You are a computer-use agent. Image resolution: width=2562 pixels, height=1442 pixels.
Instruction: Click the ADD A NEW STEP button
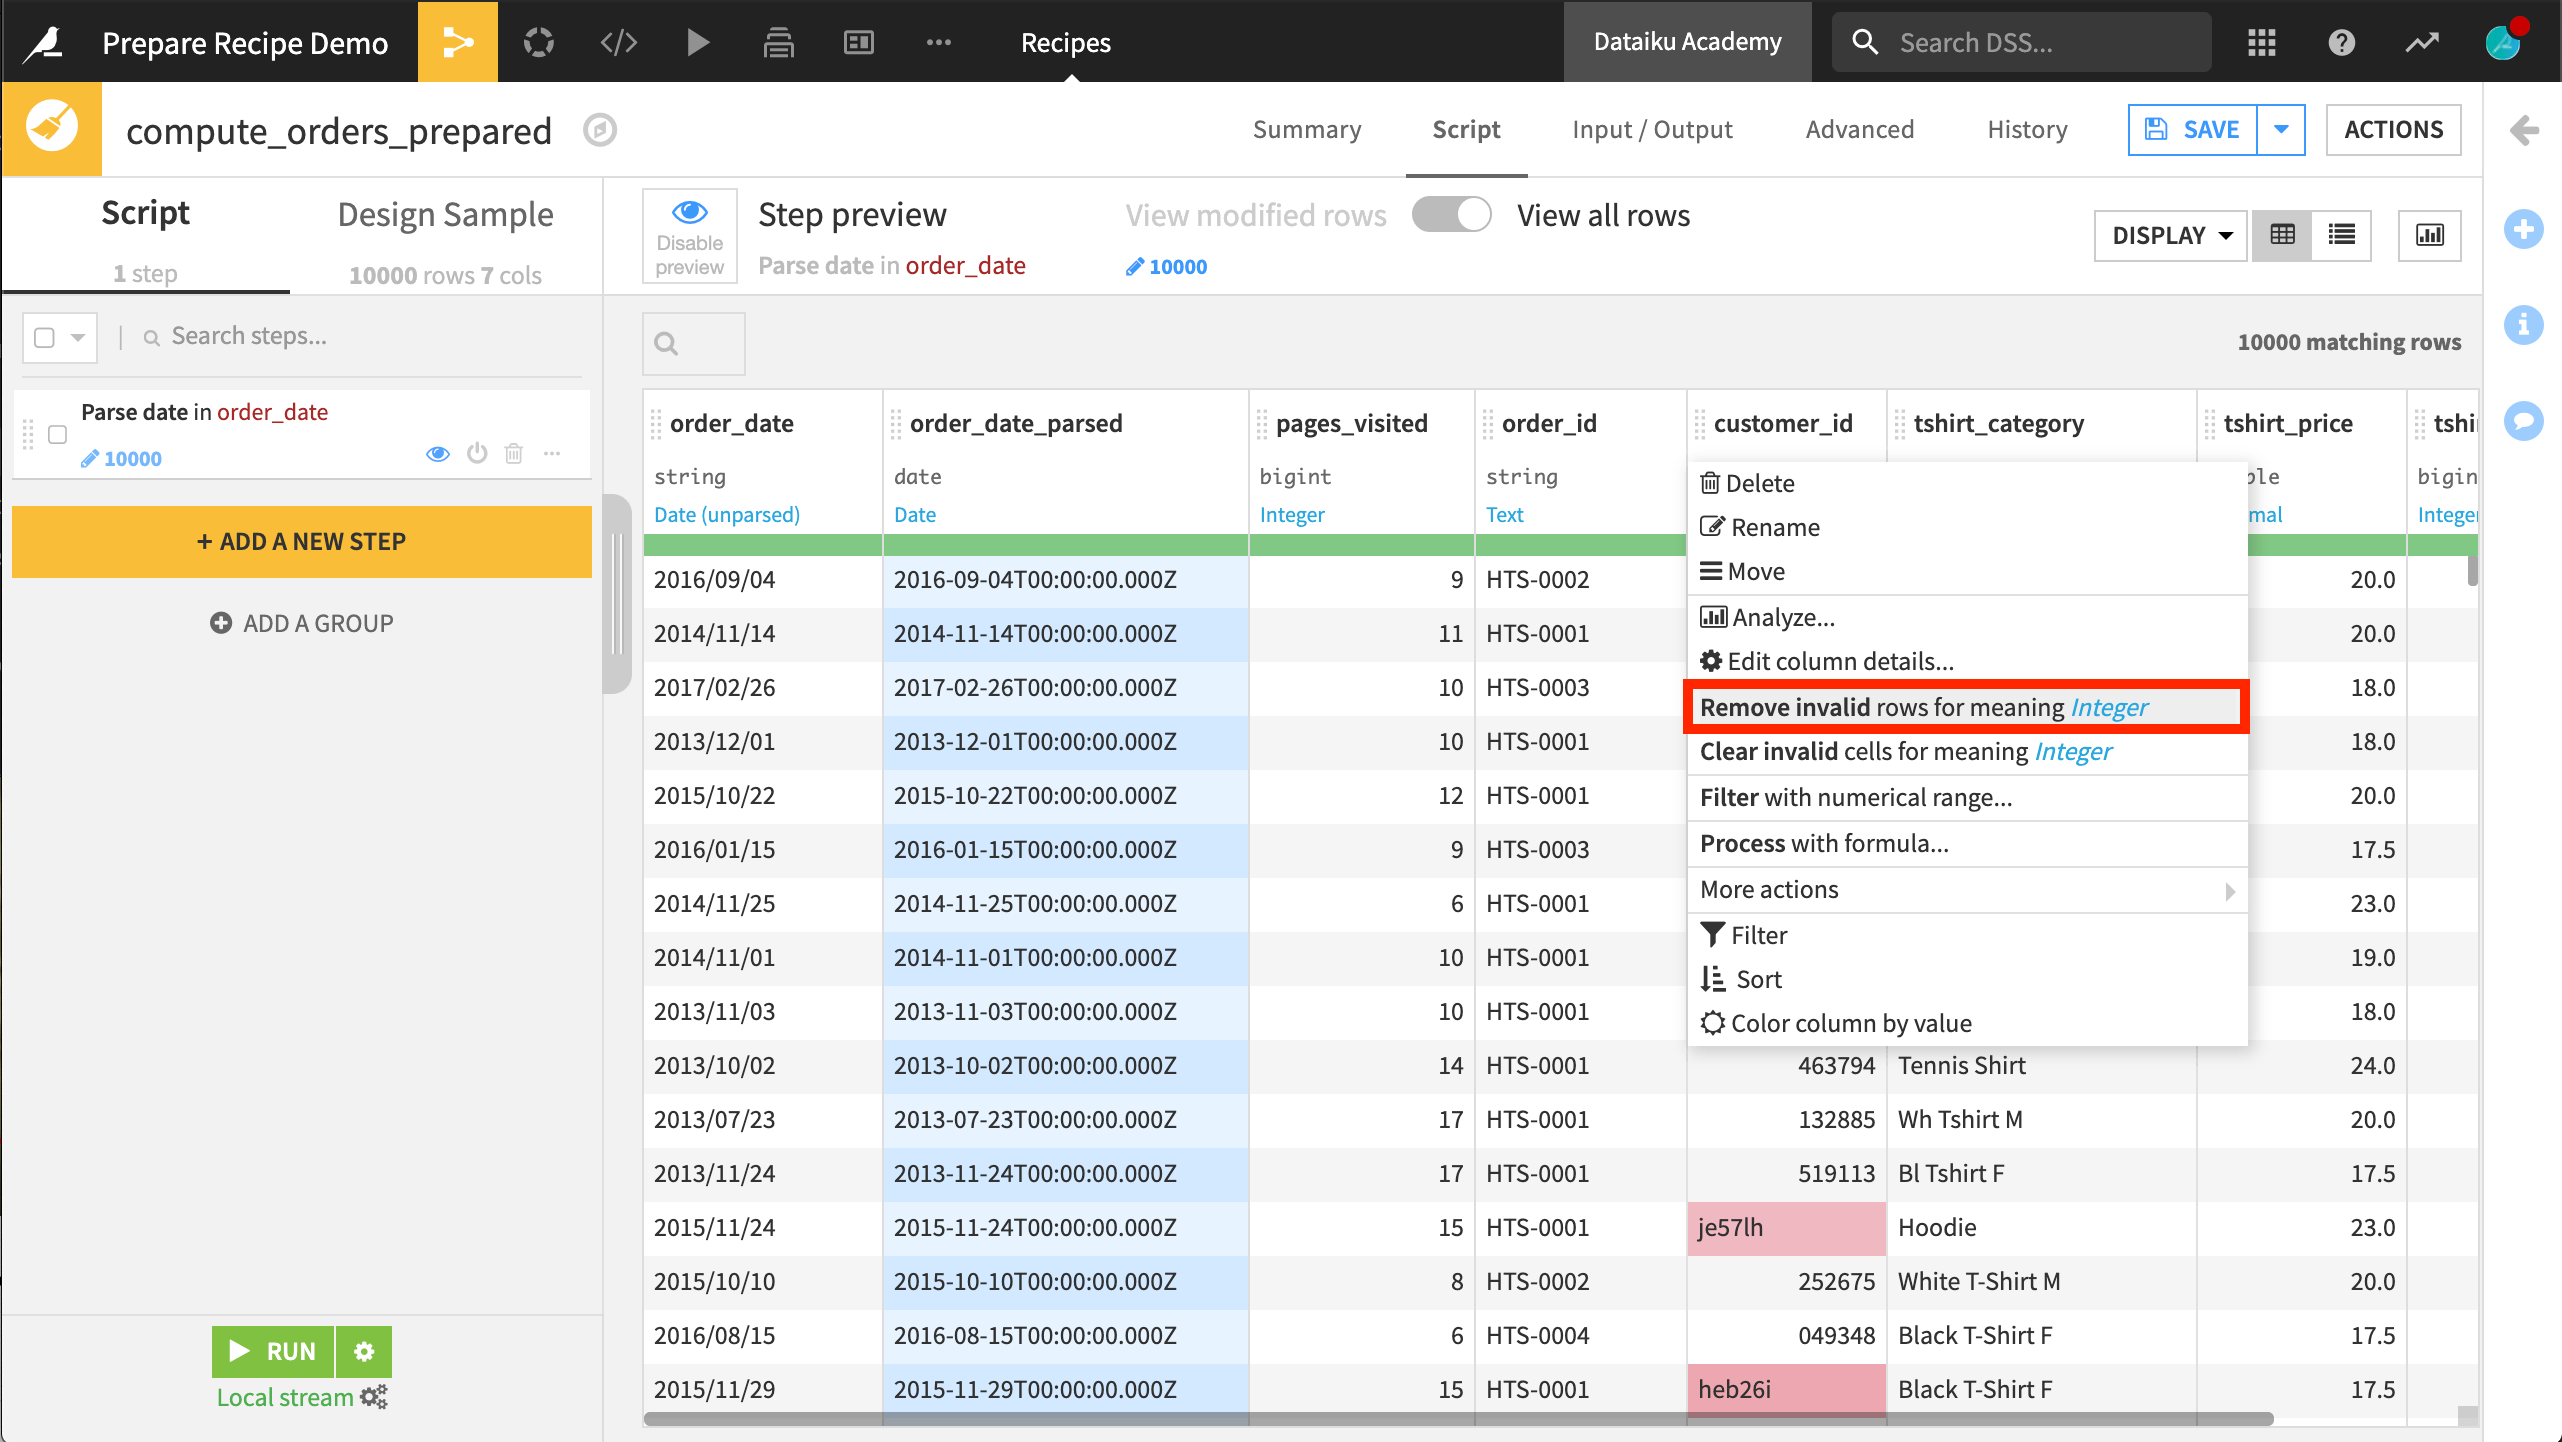point(303,541)
